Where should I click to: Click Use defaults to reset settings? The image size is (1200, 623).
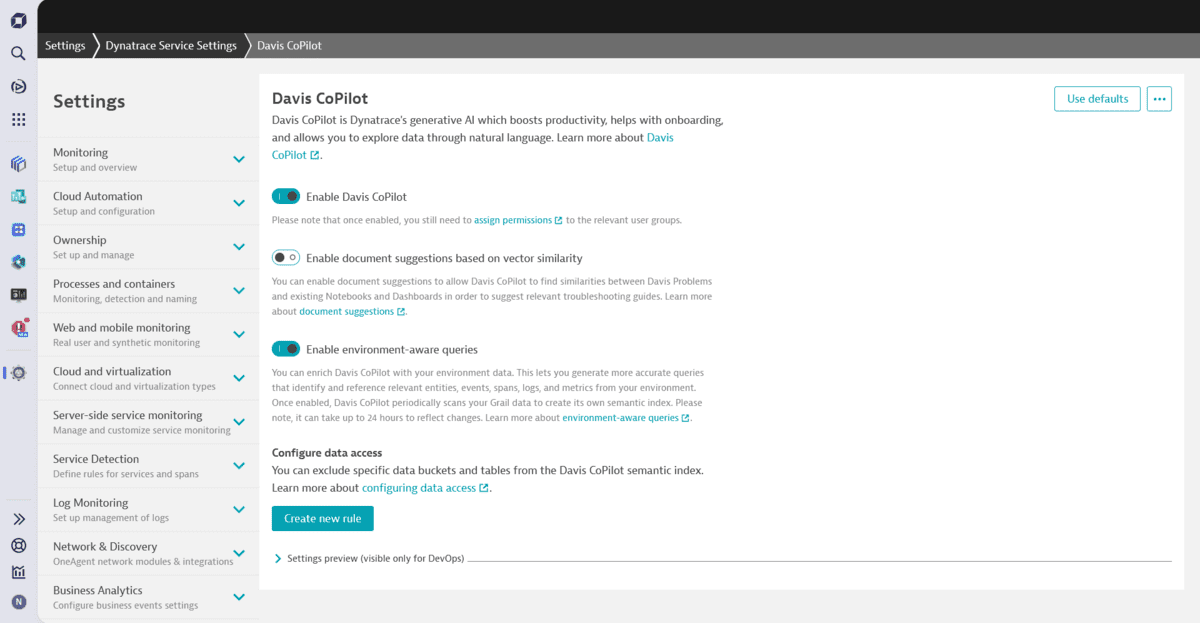pyautogui.click(x=1097, y=98)
